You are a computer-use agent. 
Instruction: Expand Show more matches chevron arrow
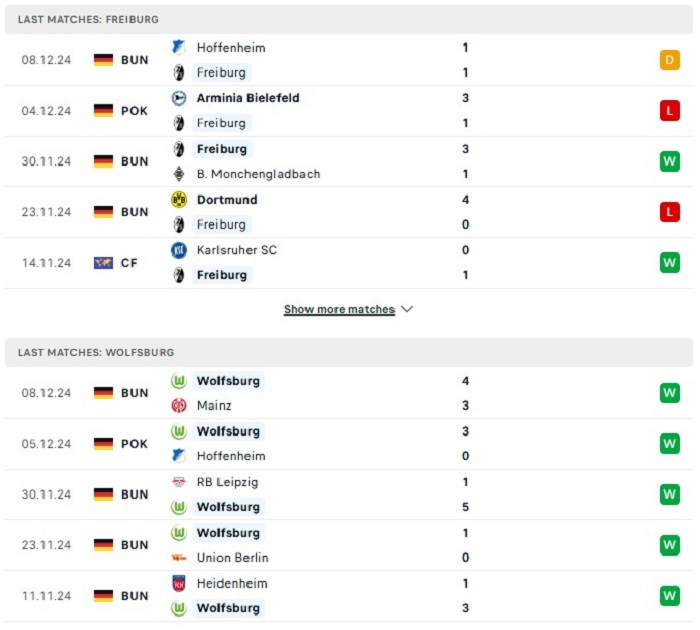click(407, 309)
